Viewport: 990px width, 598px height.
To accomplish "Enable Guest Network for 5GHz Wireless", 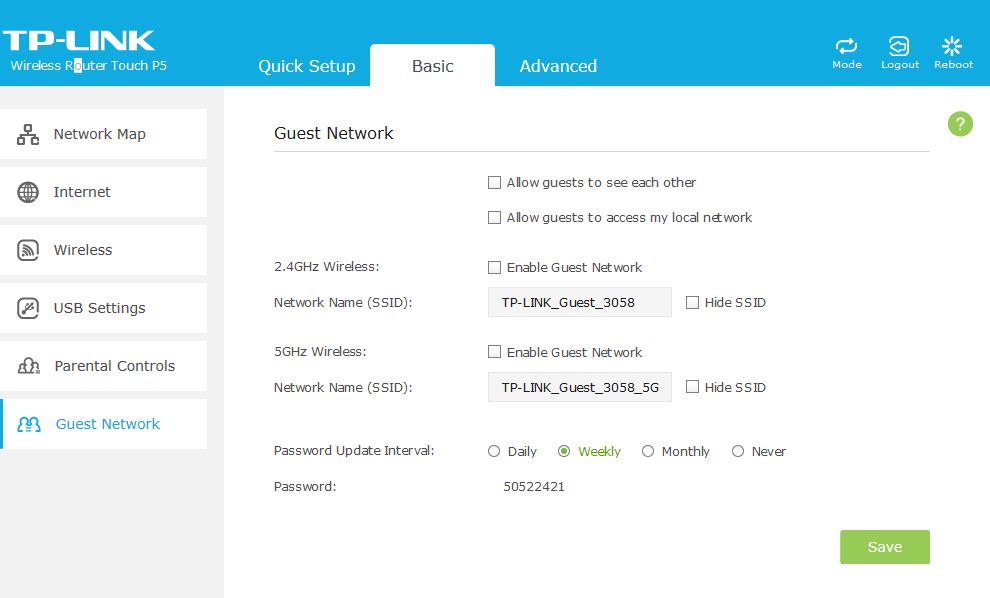I will tap(494, 352).
